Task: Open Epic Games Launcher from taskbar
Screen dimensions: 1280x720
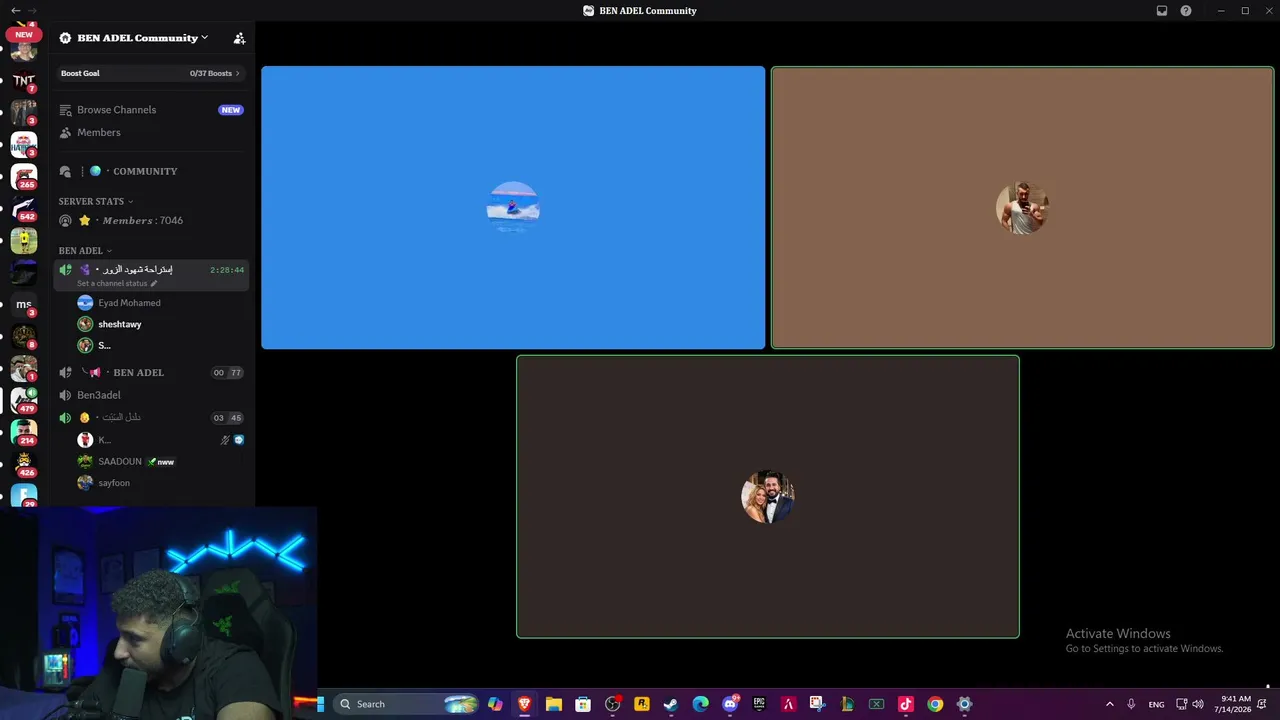Action: click(759, 704)
